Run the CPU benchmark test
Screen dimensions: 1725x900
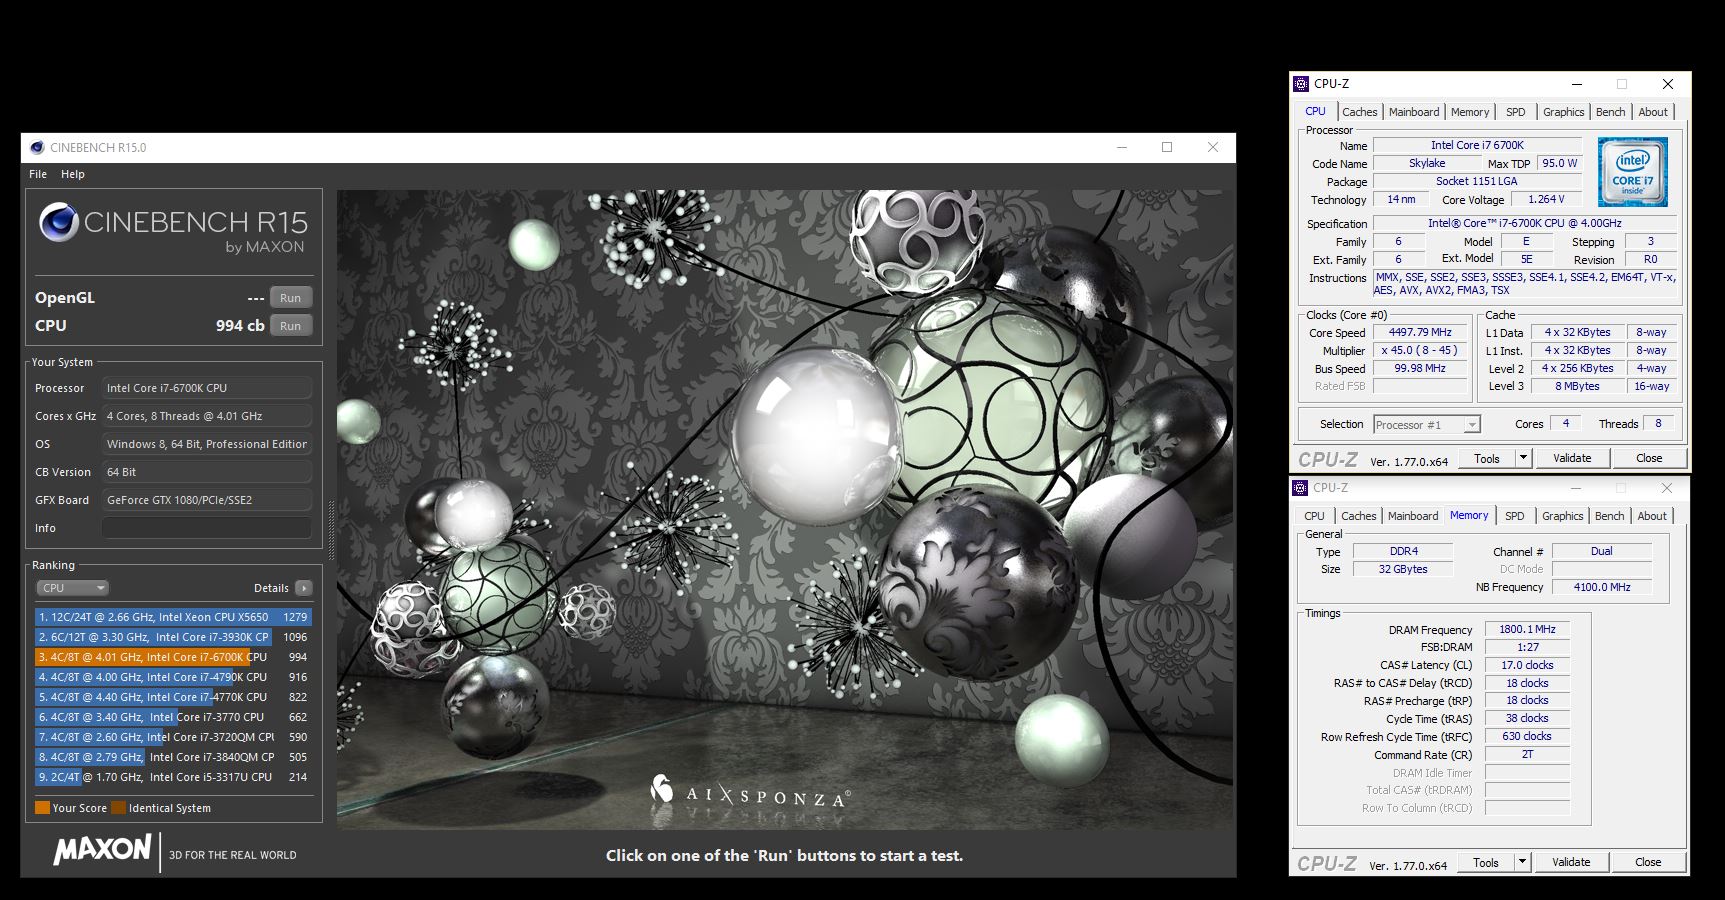click(x=291, y=326)
